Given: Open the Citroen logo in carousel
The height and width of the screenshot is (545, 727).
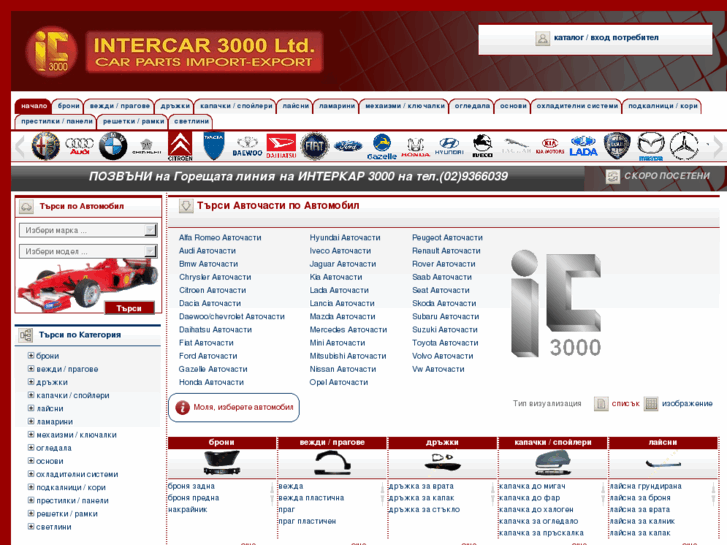Looking at the screenshot, I should 180,146.
